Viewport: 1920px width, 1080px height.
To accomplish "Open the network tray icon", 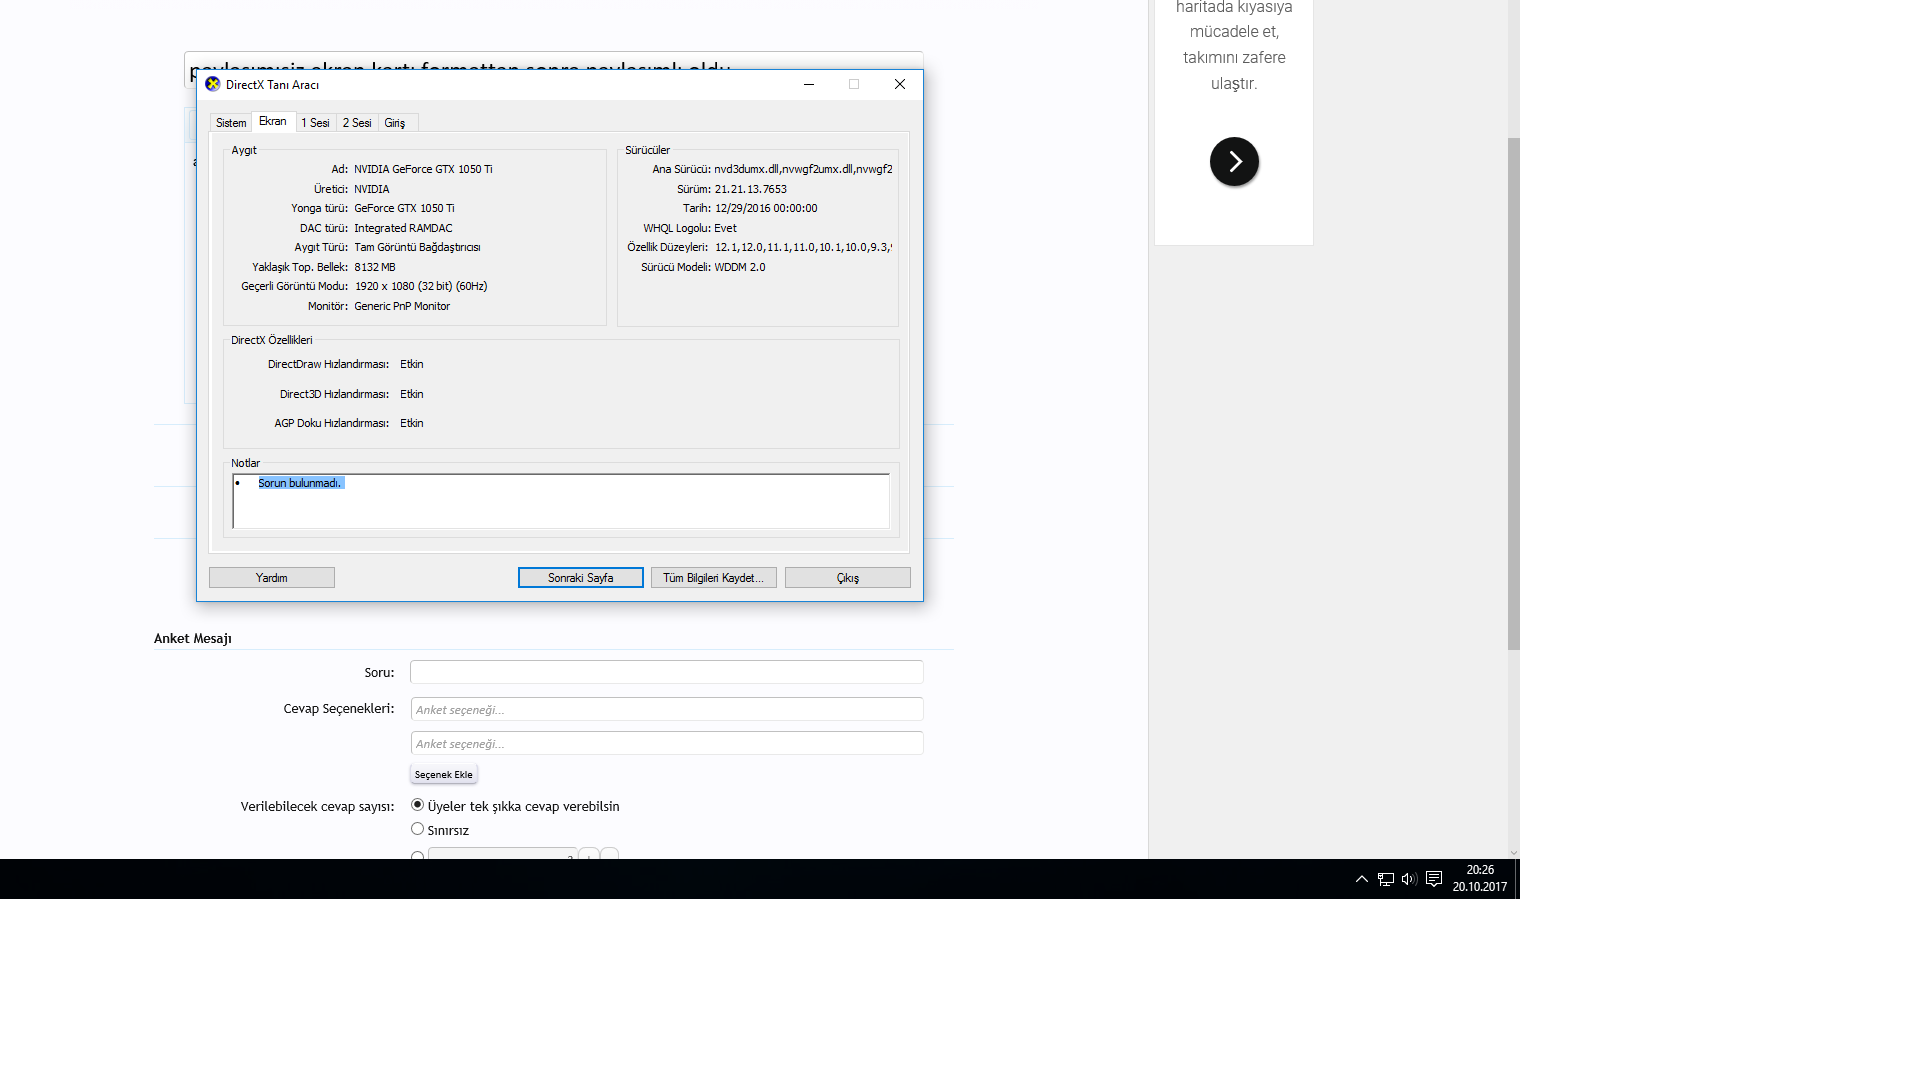I will coord(1386,879).
